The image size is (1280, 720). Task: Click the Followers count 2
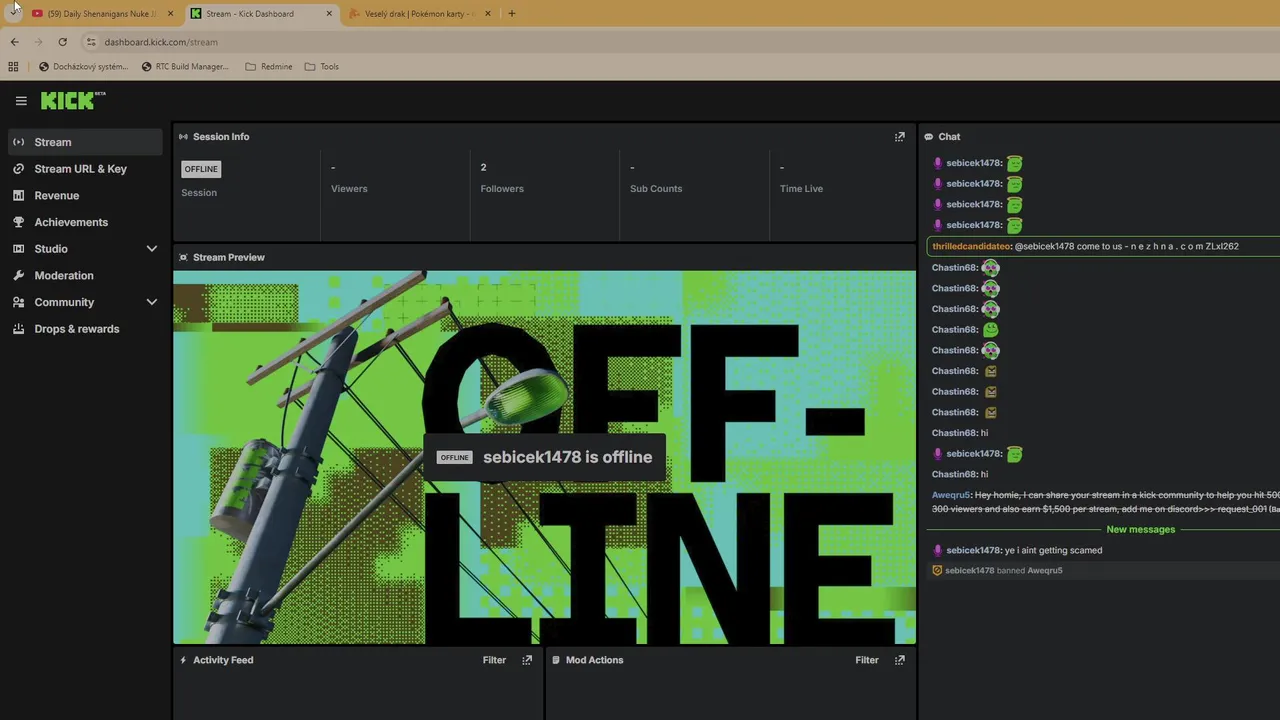(483, 167)
